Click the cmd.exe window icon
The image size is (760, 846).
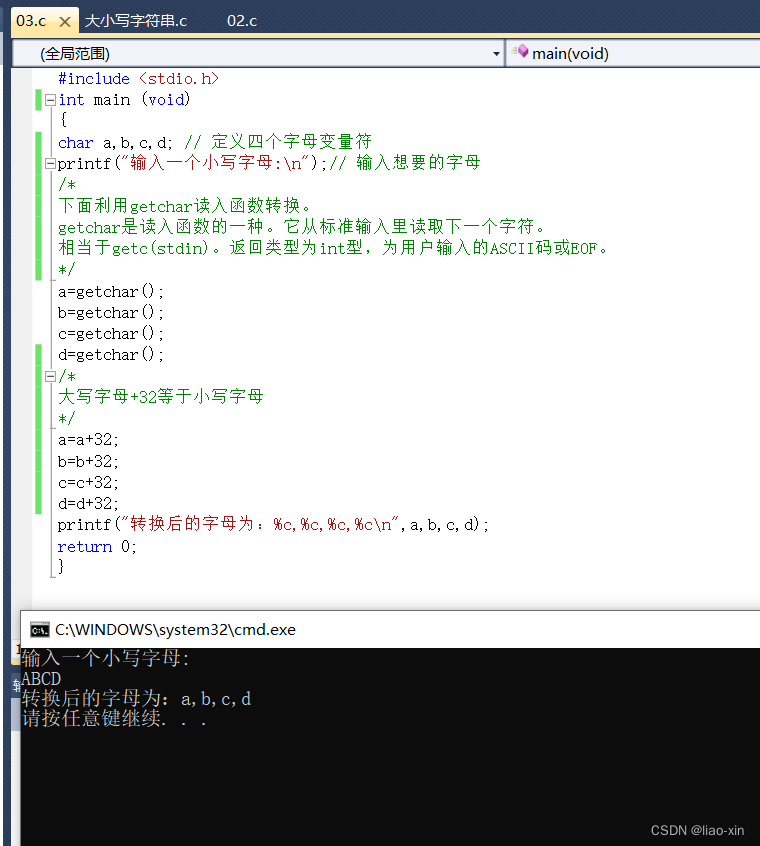tap(40, 629)
